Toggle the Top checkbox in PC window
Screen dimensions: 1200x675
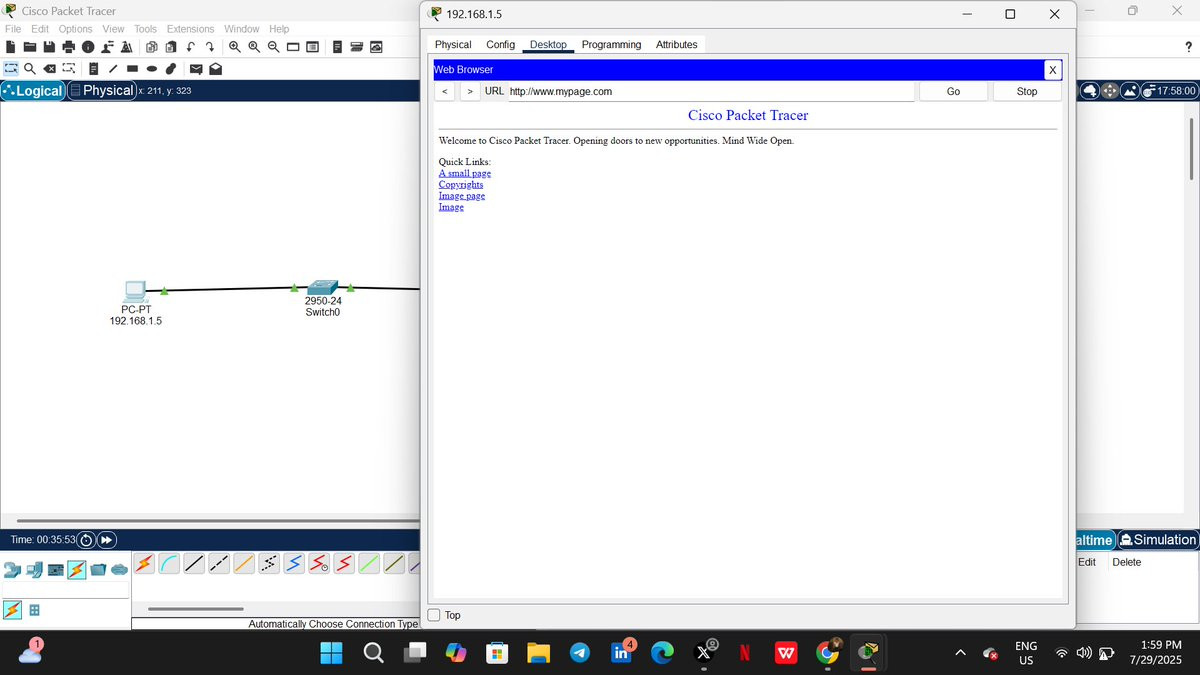pyautogui.click(x=434, y=615)
